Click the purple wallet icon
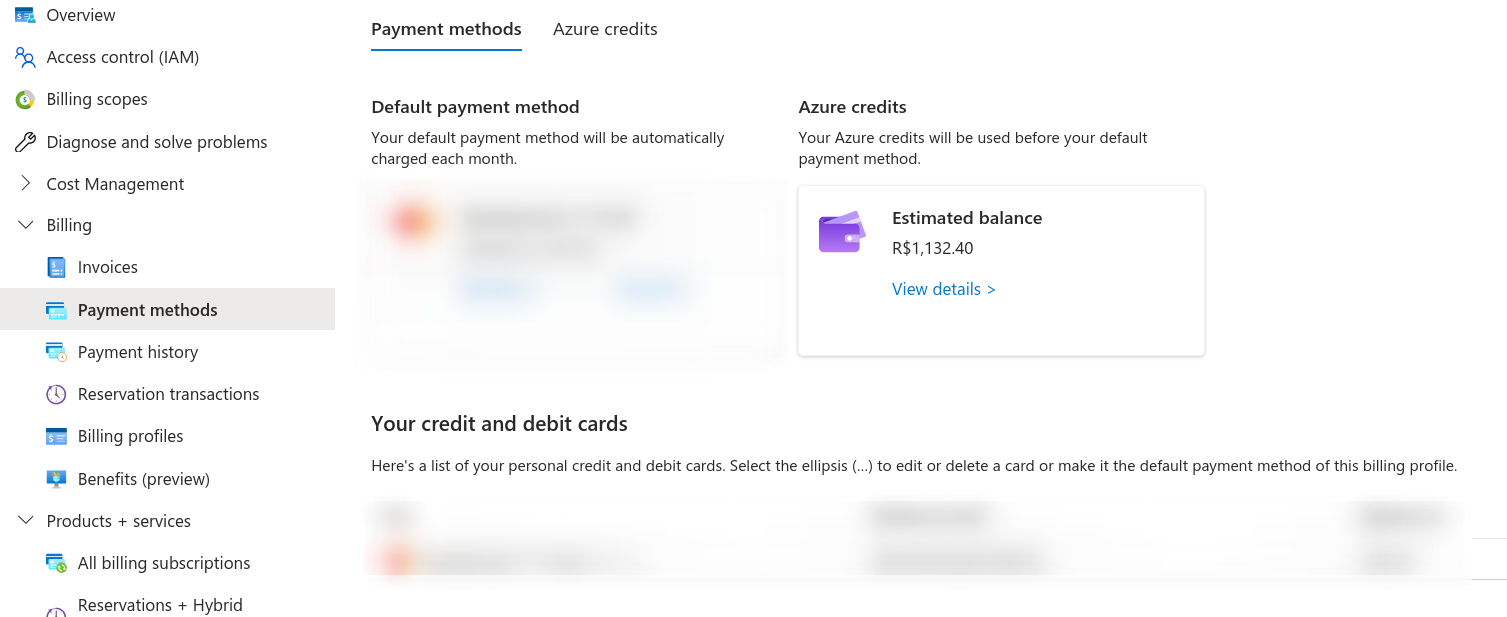The height and width of the screenshot is (617, 1507). [841, 232]
